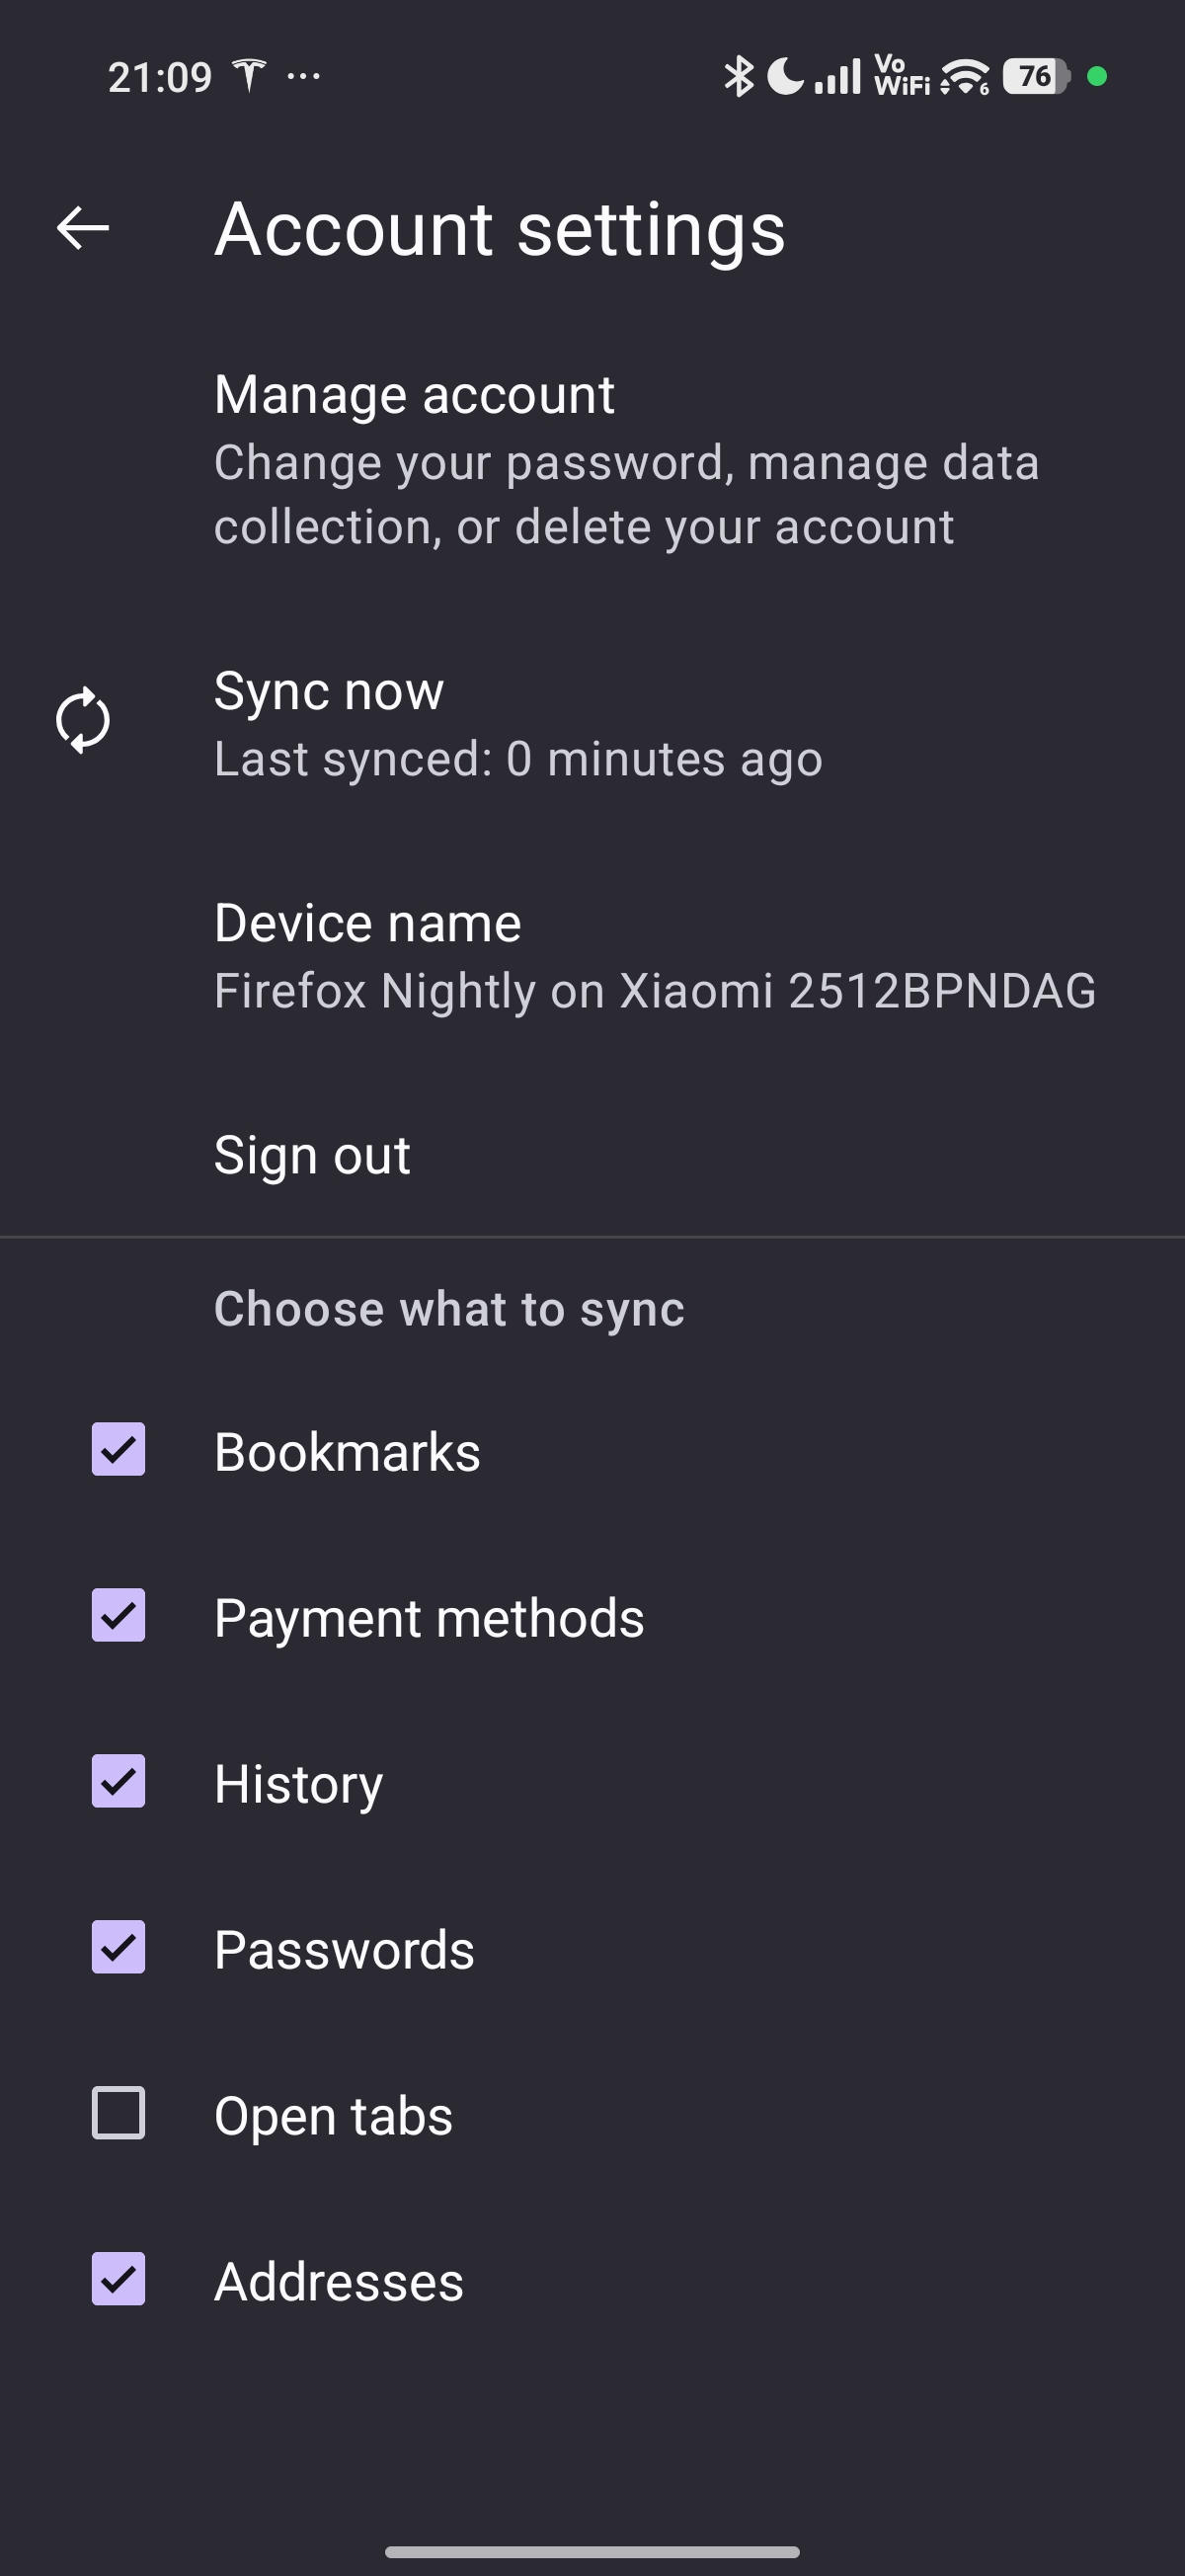Uncheck the Bookmarks sync checkbox
Image resolution: width=1185 pixels, height=2576 pixels.
pyautogui.click(x=118, y=1449)
